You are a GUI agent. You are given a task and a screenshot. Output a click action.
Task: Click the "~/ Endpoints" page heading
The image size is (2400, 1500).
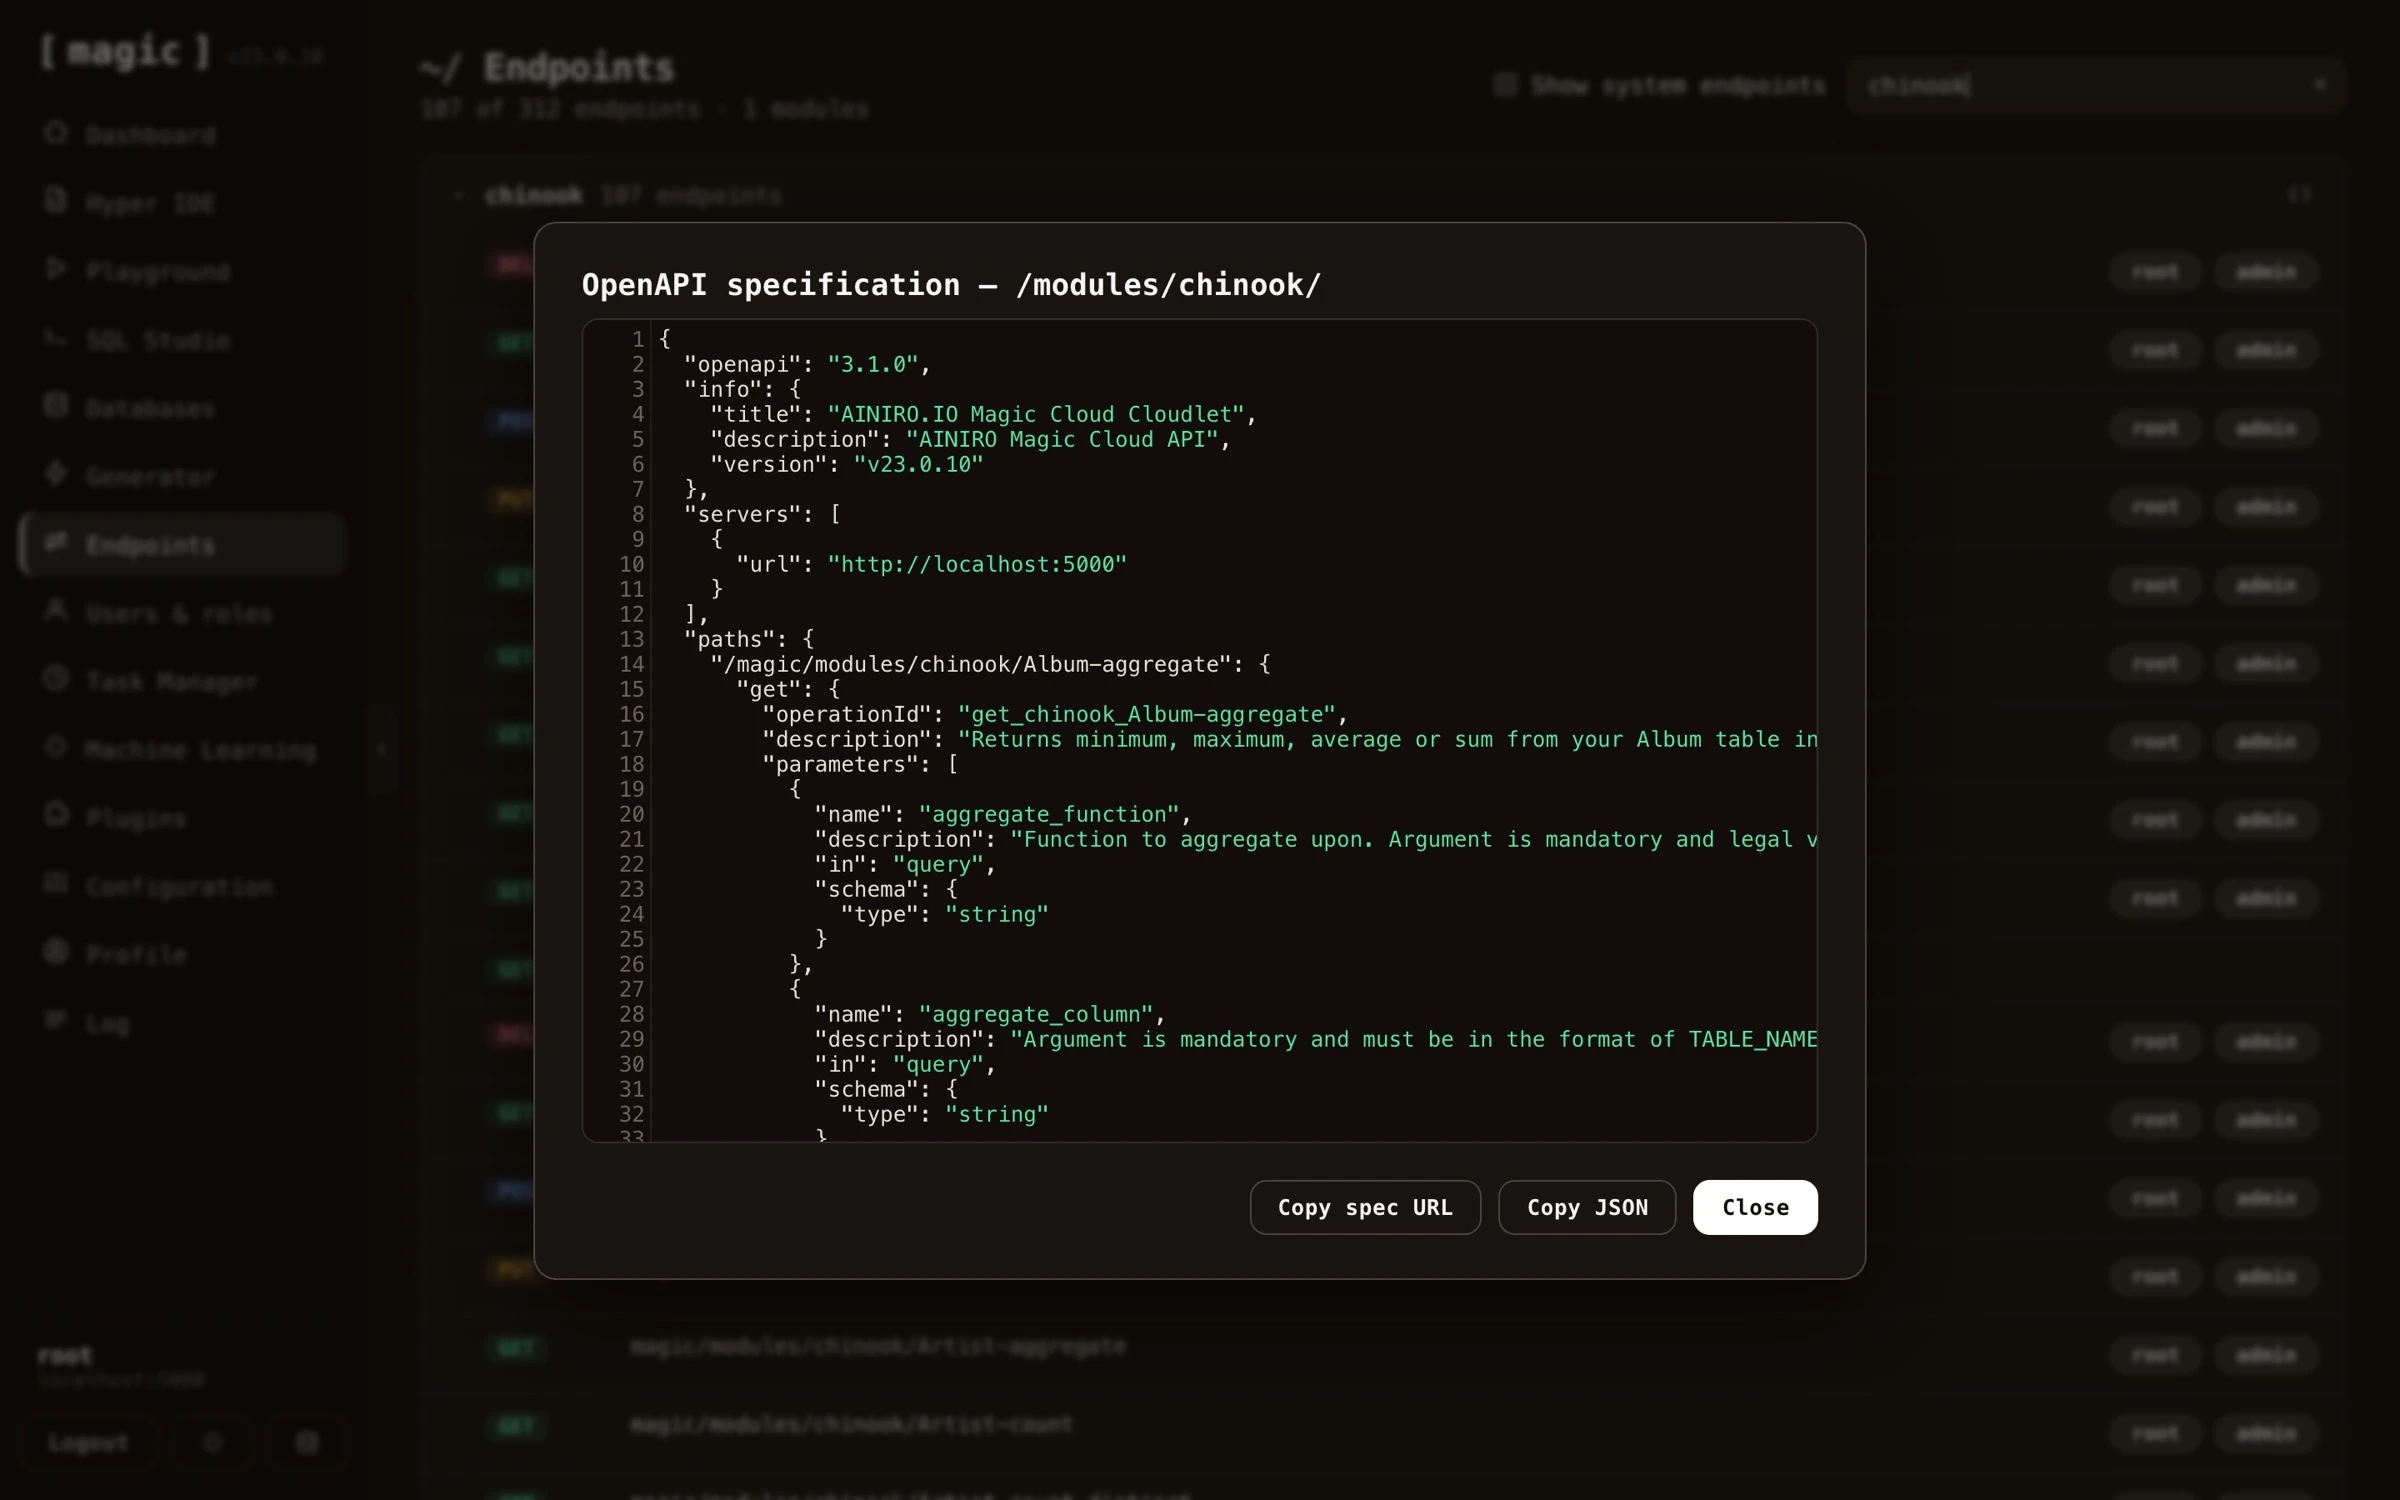coord(547,68)
